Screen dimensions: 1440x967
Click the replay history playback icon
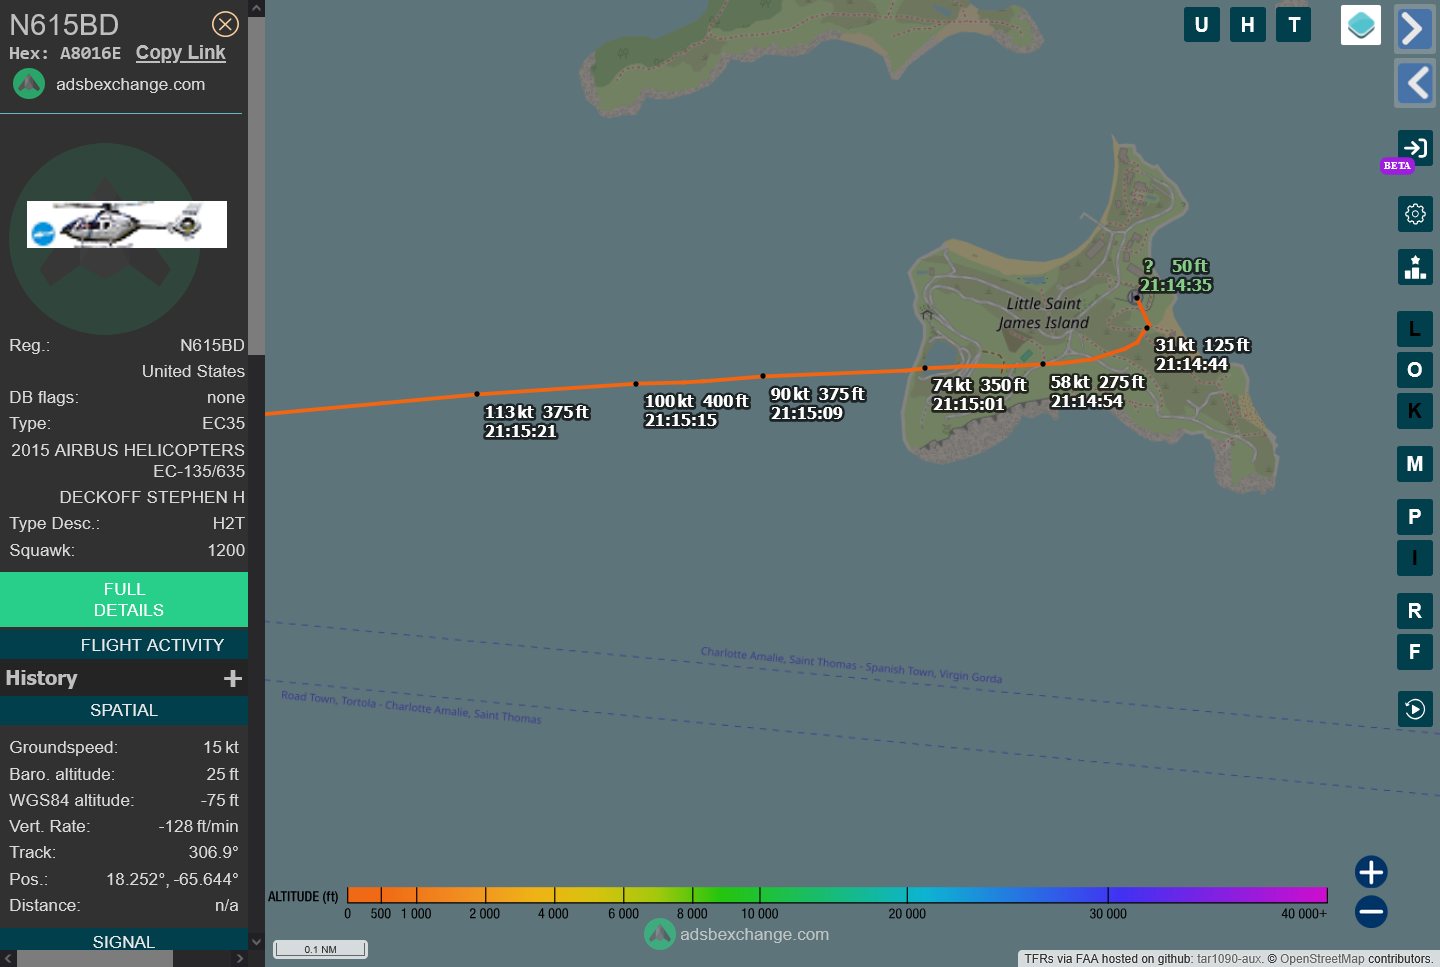click(1414, 709)
